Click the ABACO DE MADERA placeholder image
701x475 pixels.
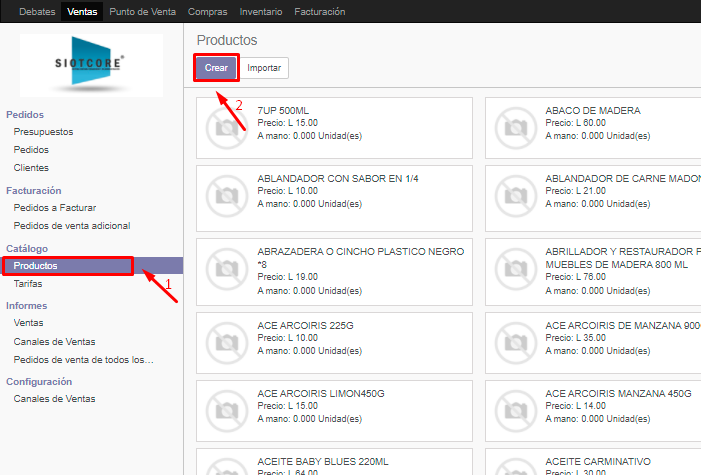click(515, 127)
